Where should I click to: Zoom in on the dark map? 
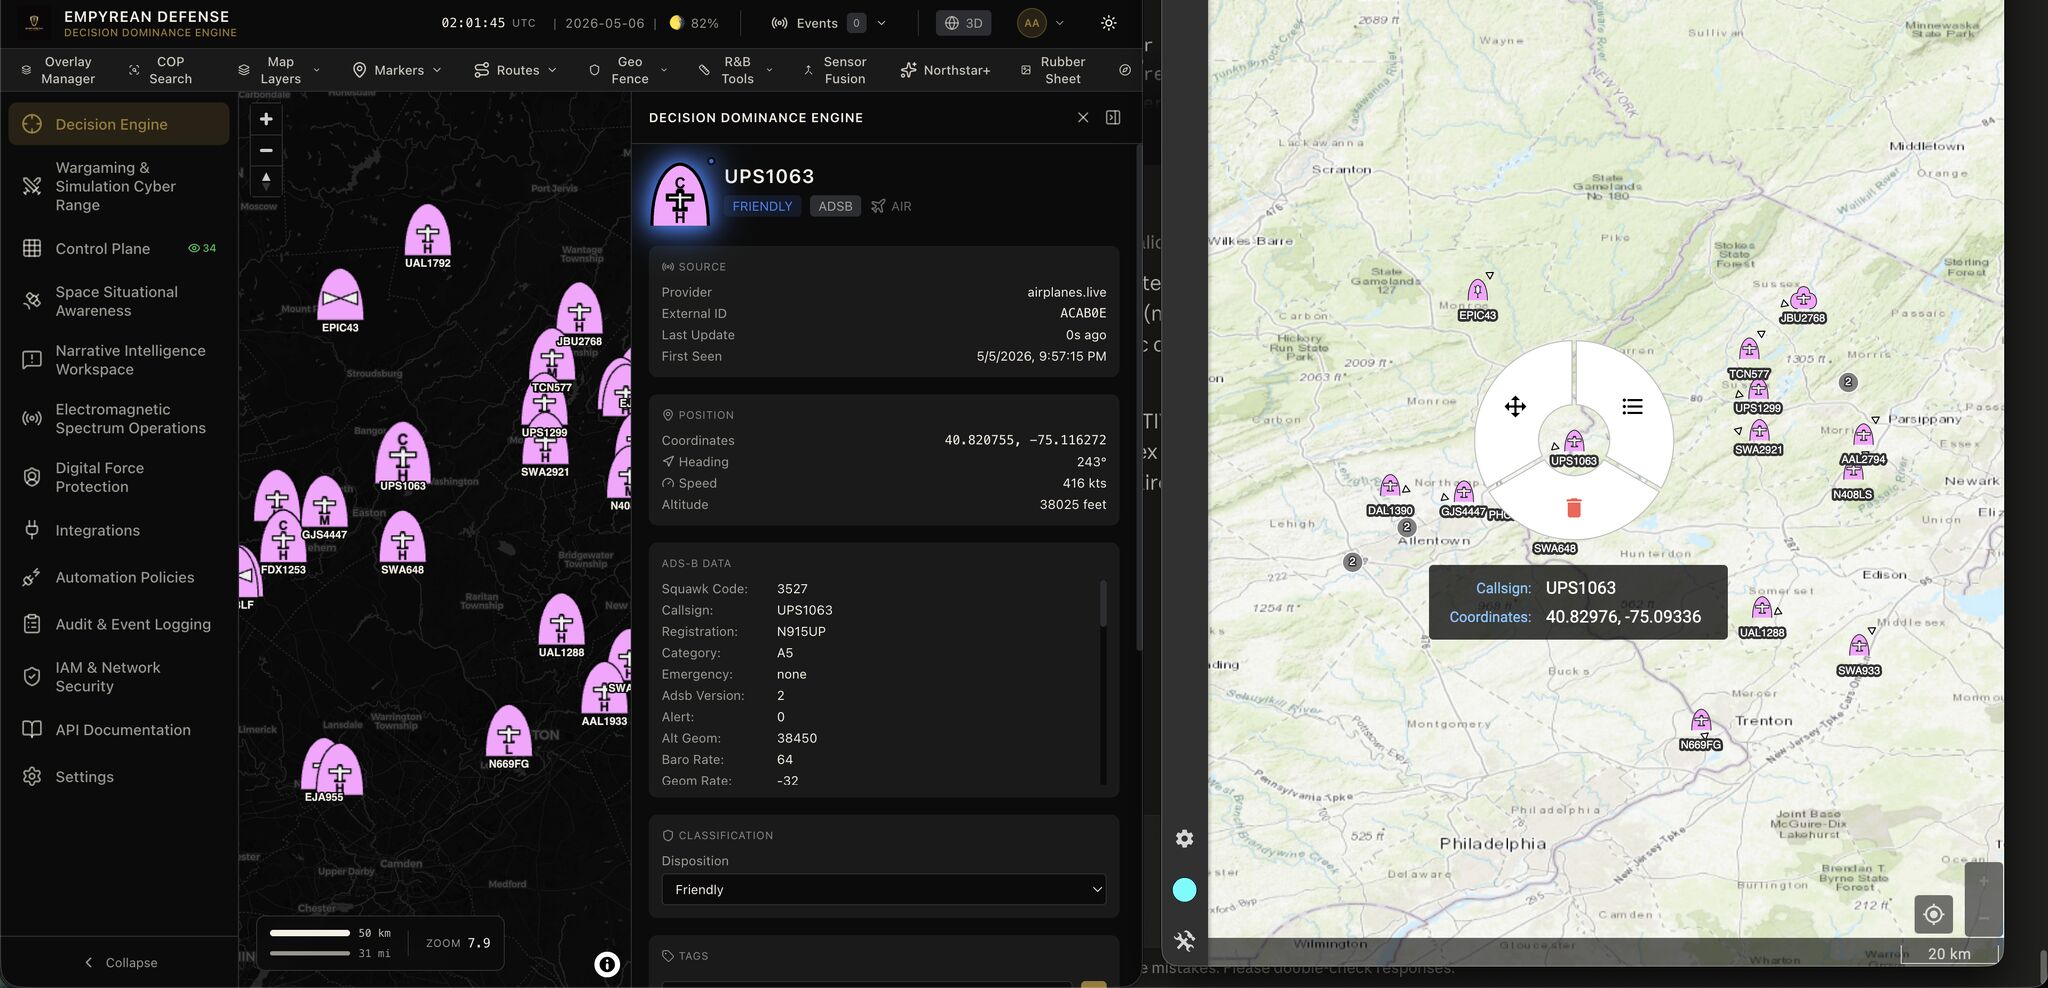(266, 119)
